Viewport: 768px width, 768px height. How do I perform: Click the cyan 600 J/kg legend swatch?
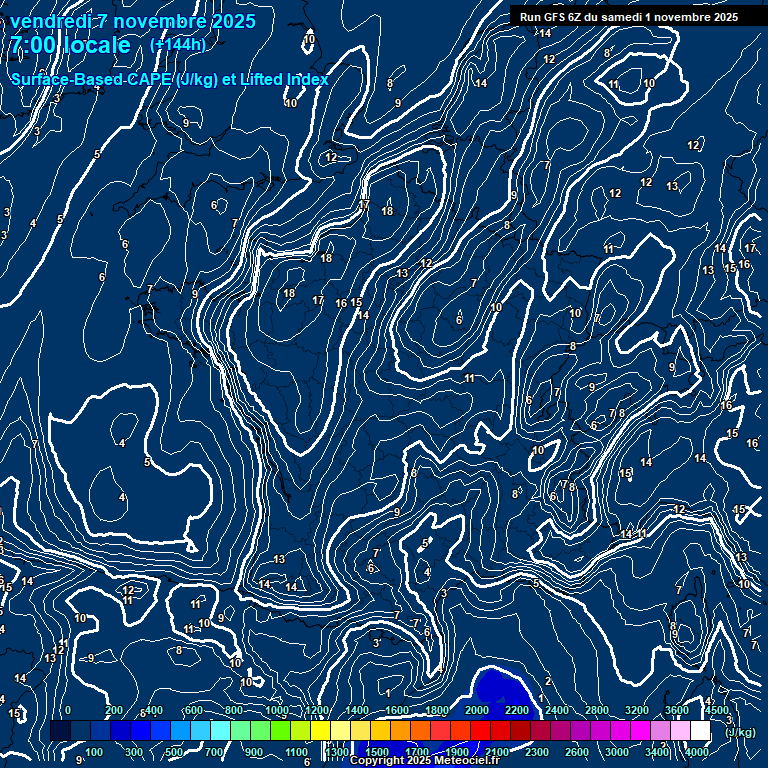200,732
